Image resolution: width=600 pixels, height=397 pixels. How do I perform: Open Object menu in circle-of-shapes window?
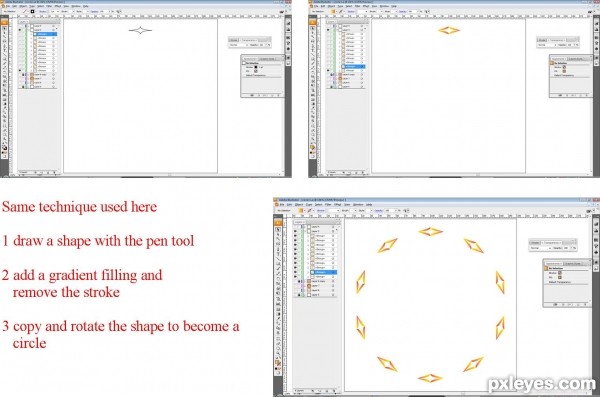point(299,204)
